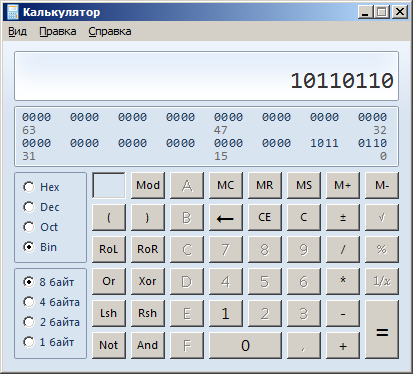
Task: Click the main display showing 10110110
Action: pyautogui.click(x=206, y=76)
